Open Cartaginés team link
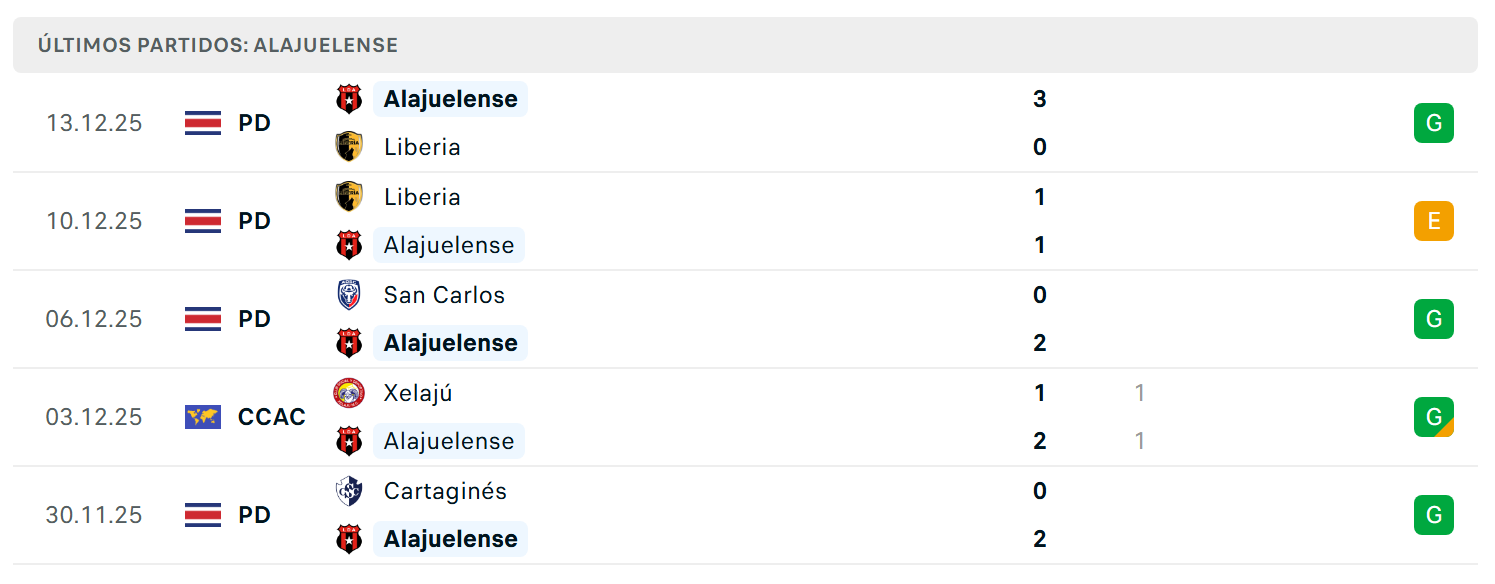The height and width of the screenshot is (584, 1495). (x=445, y=491)
